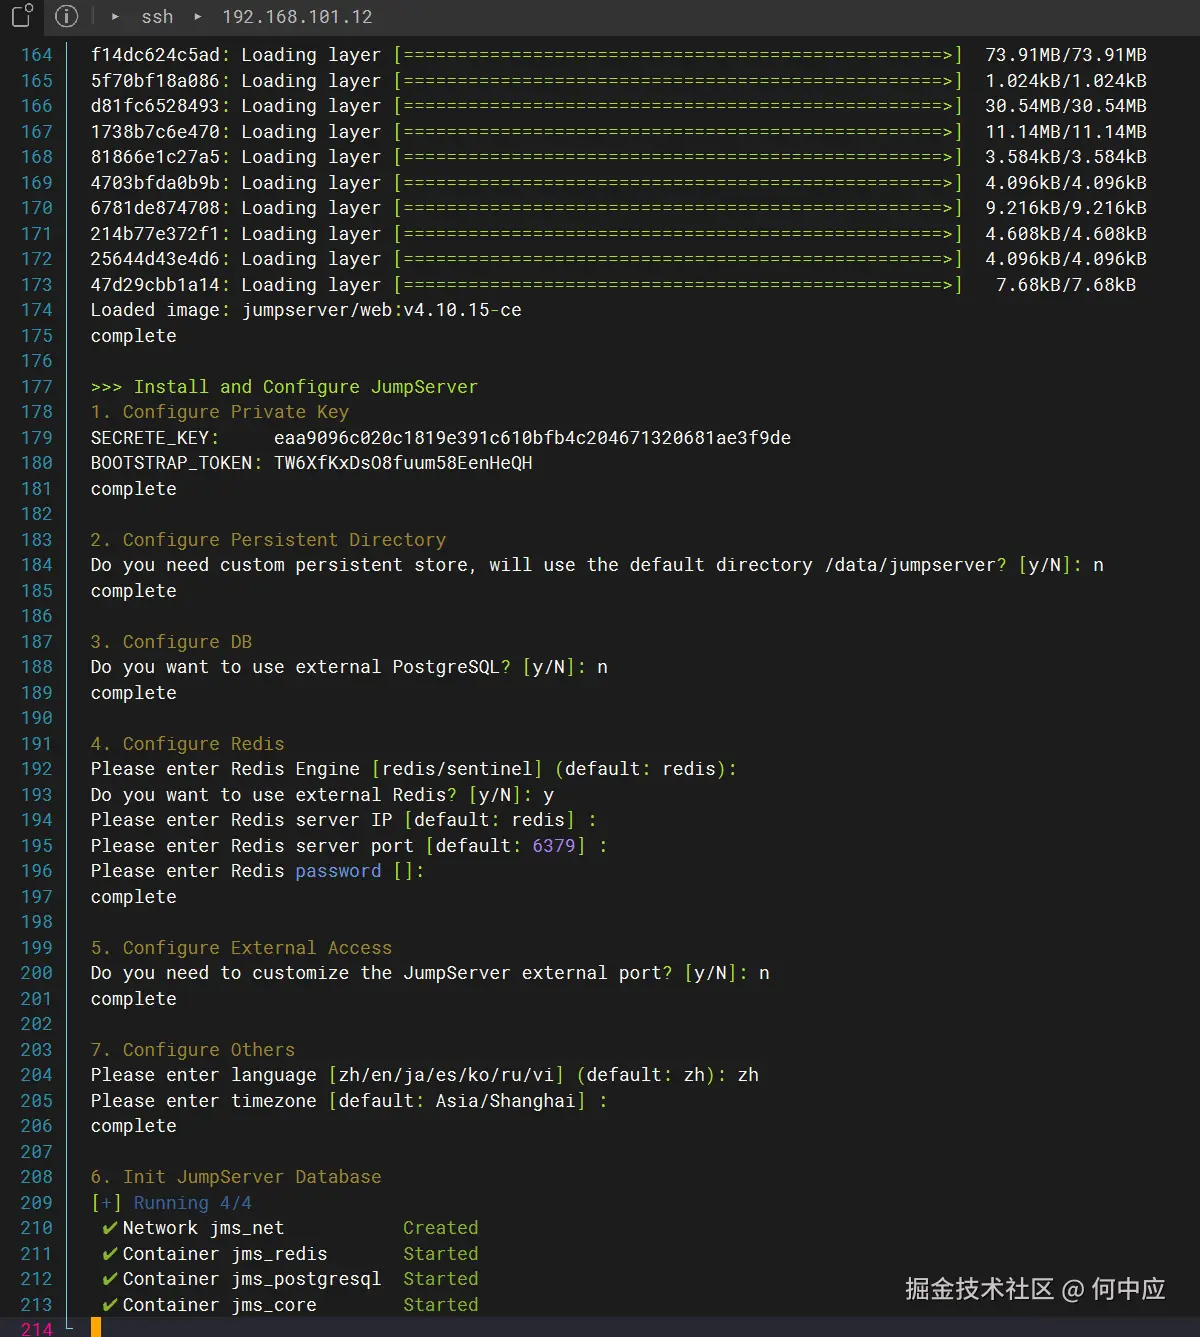Click the progress bar for layer 47d29cbb1a14

[x=678, y=285]
